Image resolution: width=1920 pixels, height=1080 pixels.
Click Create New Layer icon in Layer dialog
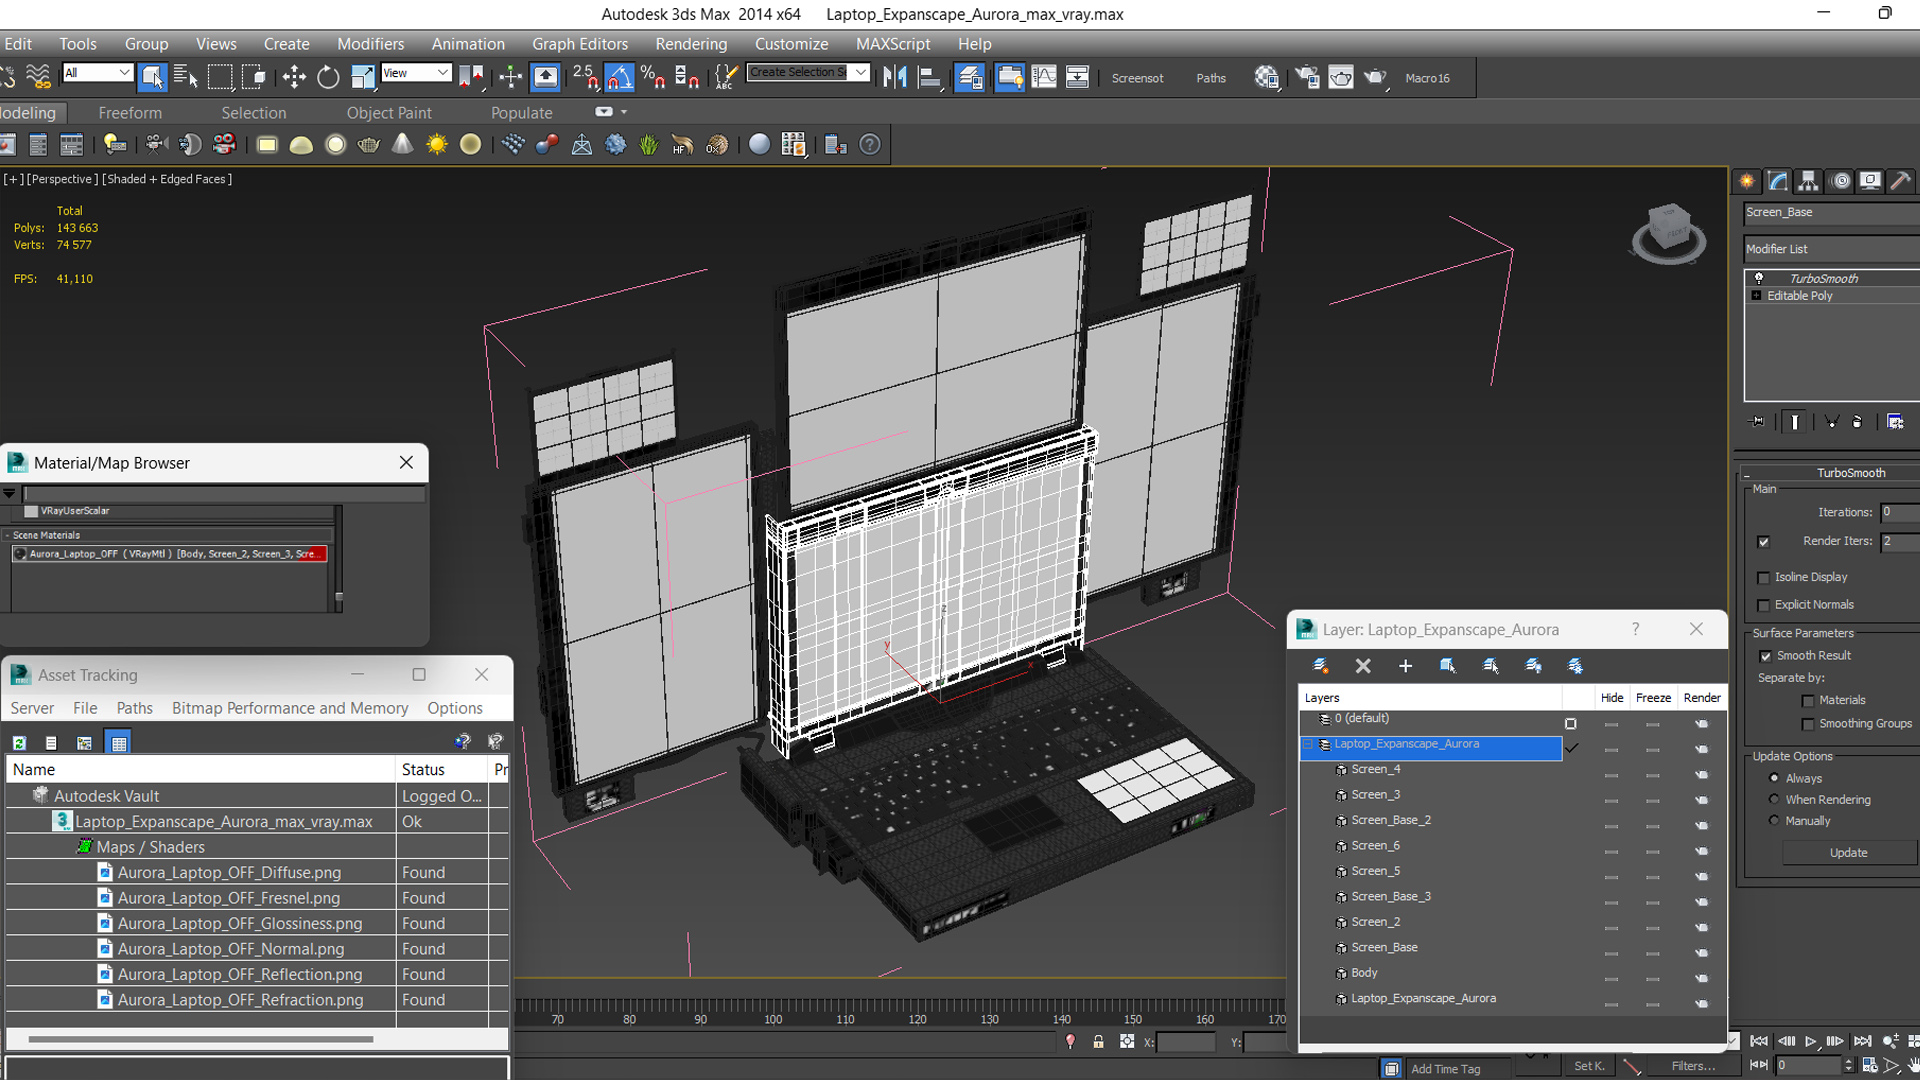[1320, 666]
